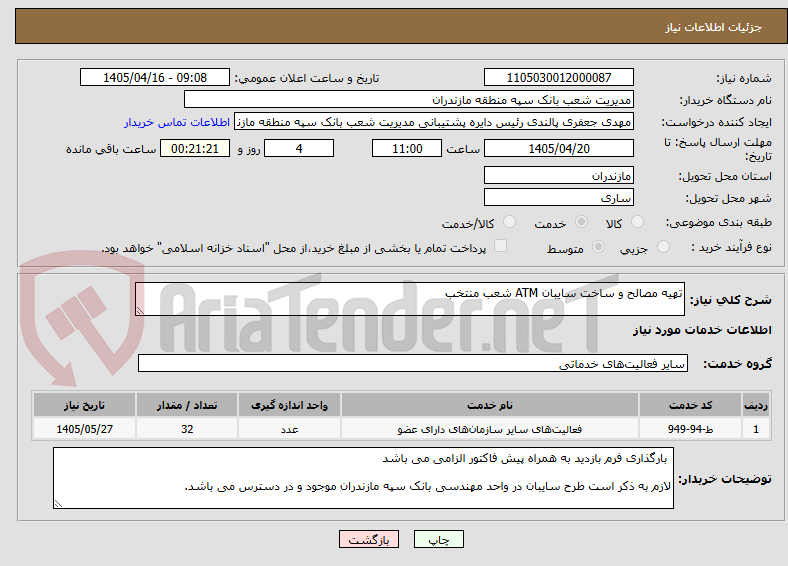Click the buyer organization name field
Viewport: 788px width, 566px height.
(409, 100)
